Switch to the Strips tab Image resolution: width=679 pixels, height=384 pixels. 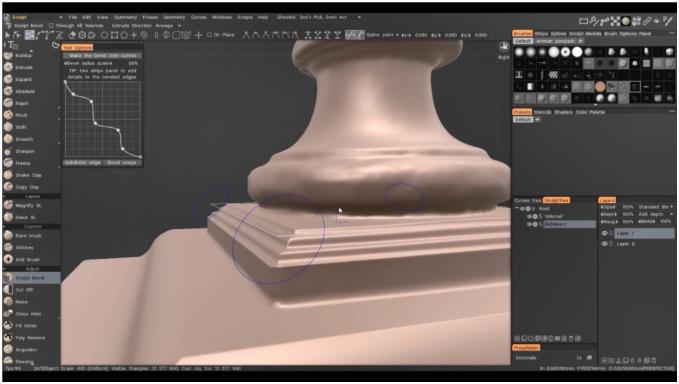pyautogui.click(x=541, y=34)
